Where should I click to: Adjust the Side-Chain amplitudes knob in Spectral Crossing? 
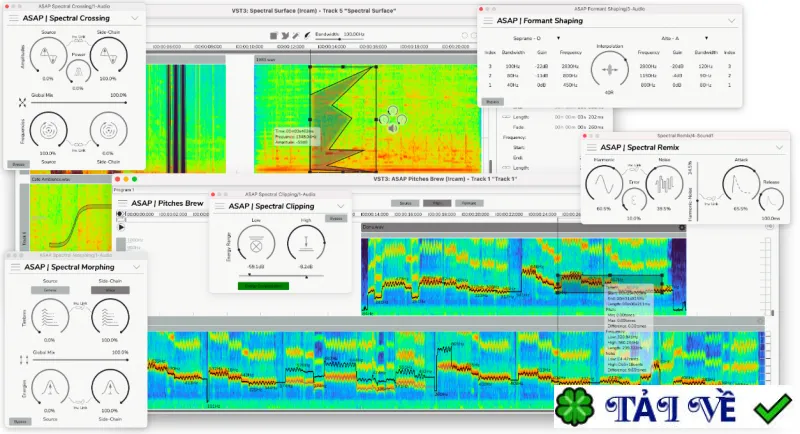coord(108,55)
